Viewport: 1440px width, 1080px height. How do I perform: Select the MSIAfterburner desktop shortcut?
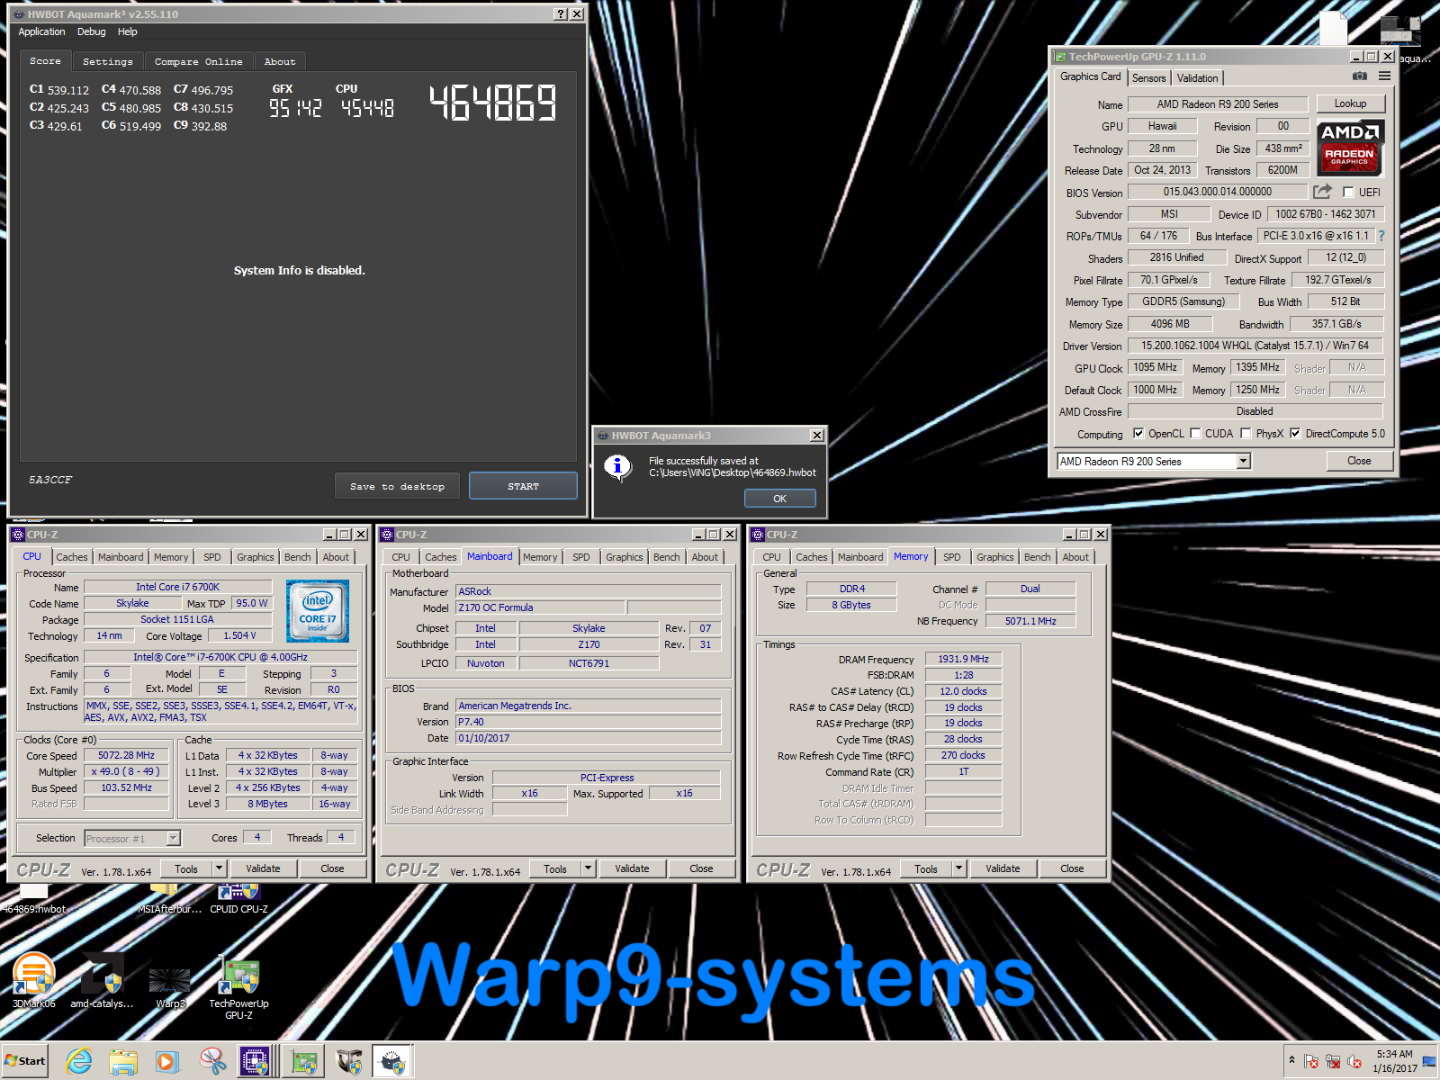(x=170, y=898)
